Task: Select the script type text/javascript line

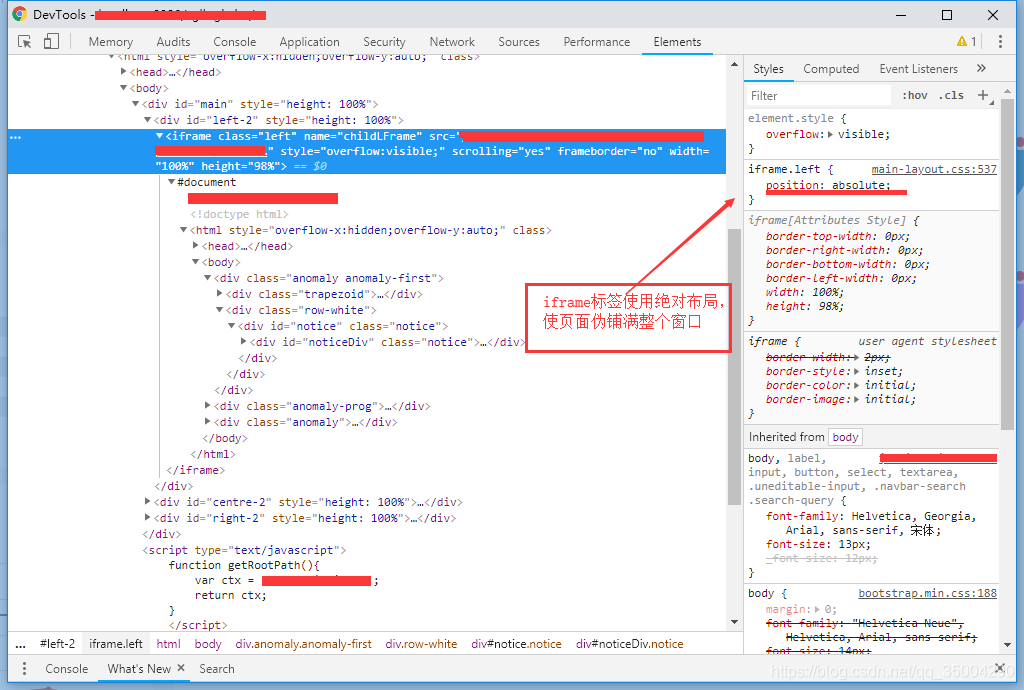Action: pyautogui.click(x=244, y=550)
